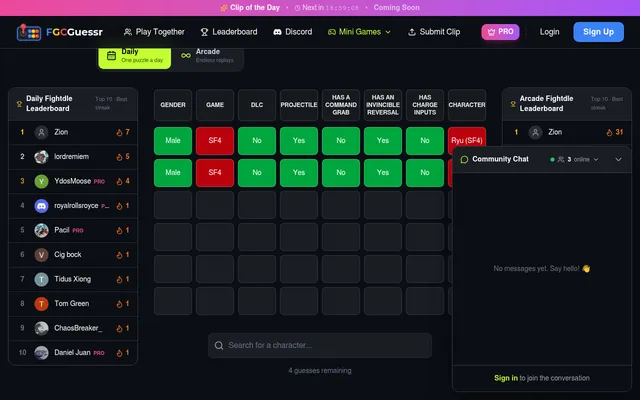Click the 4 guesses remaining text
The image size is (640, 400).
point(320,371)
